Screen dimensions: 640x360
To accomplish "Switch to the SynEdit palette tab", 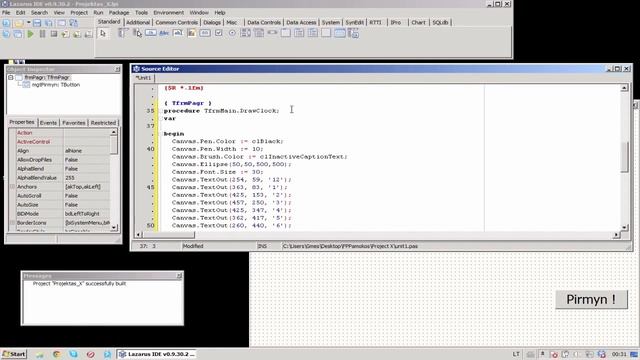I will (354, 22).
